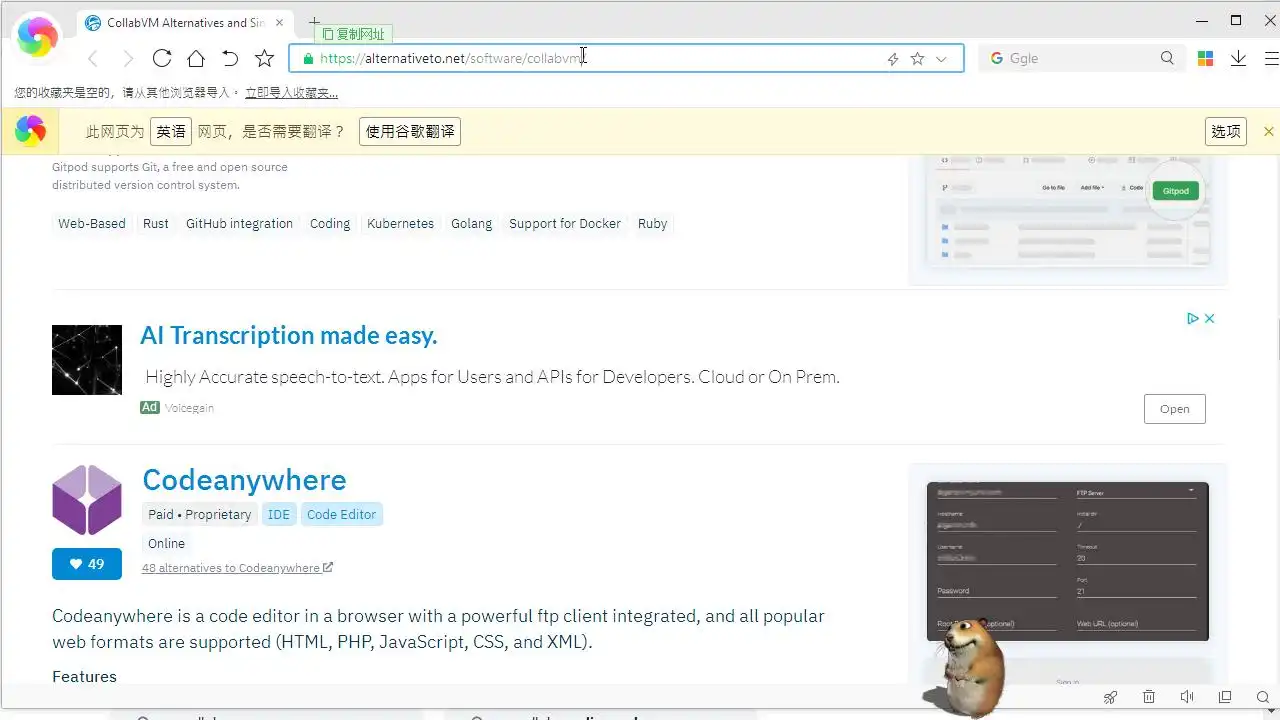Click the Open button on the ad
This screenshot has height=720, width=1280.
1174,409
